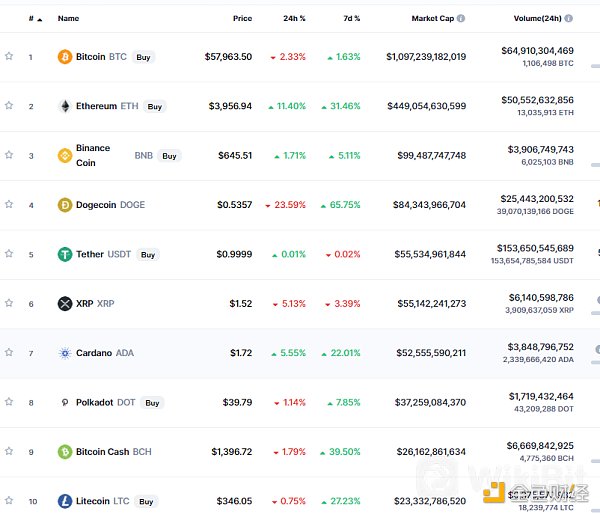Favorite Polkadot with its star
This screenshot has width=600, height=514.
[9, 402]
